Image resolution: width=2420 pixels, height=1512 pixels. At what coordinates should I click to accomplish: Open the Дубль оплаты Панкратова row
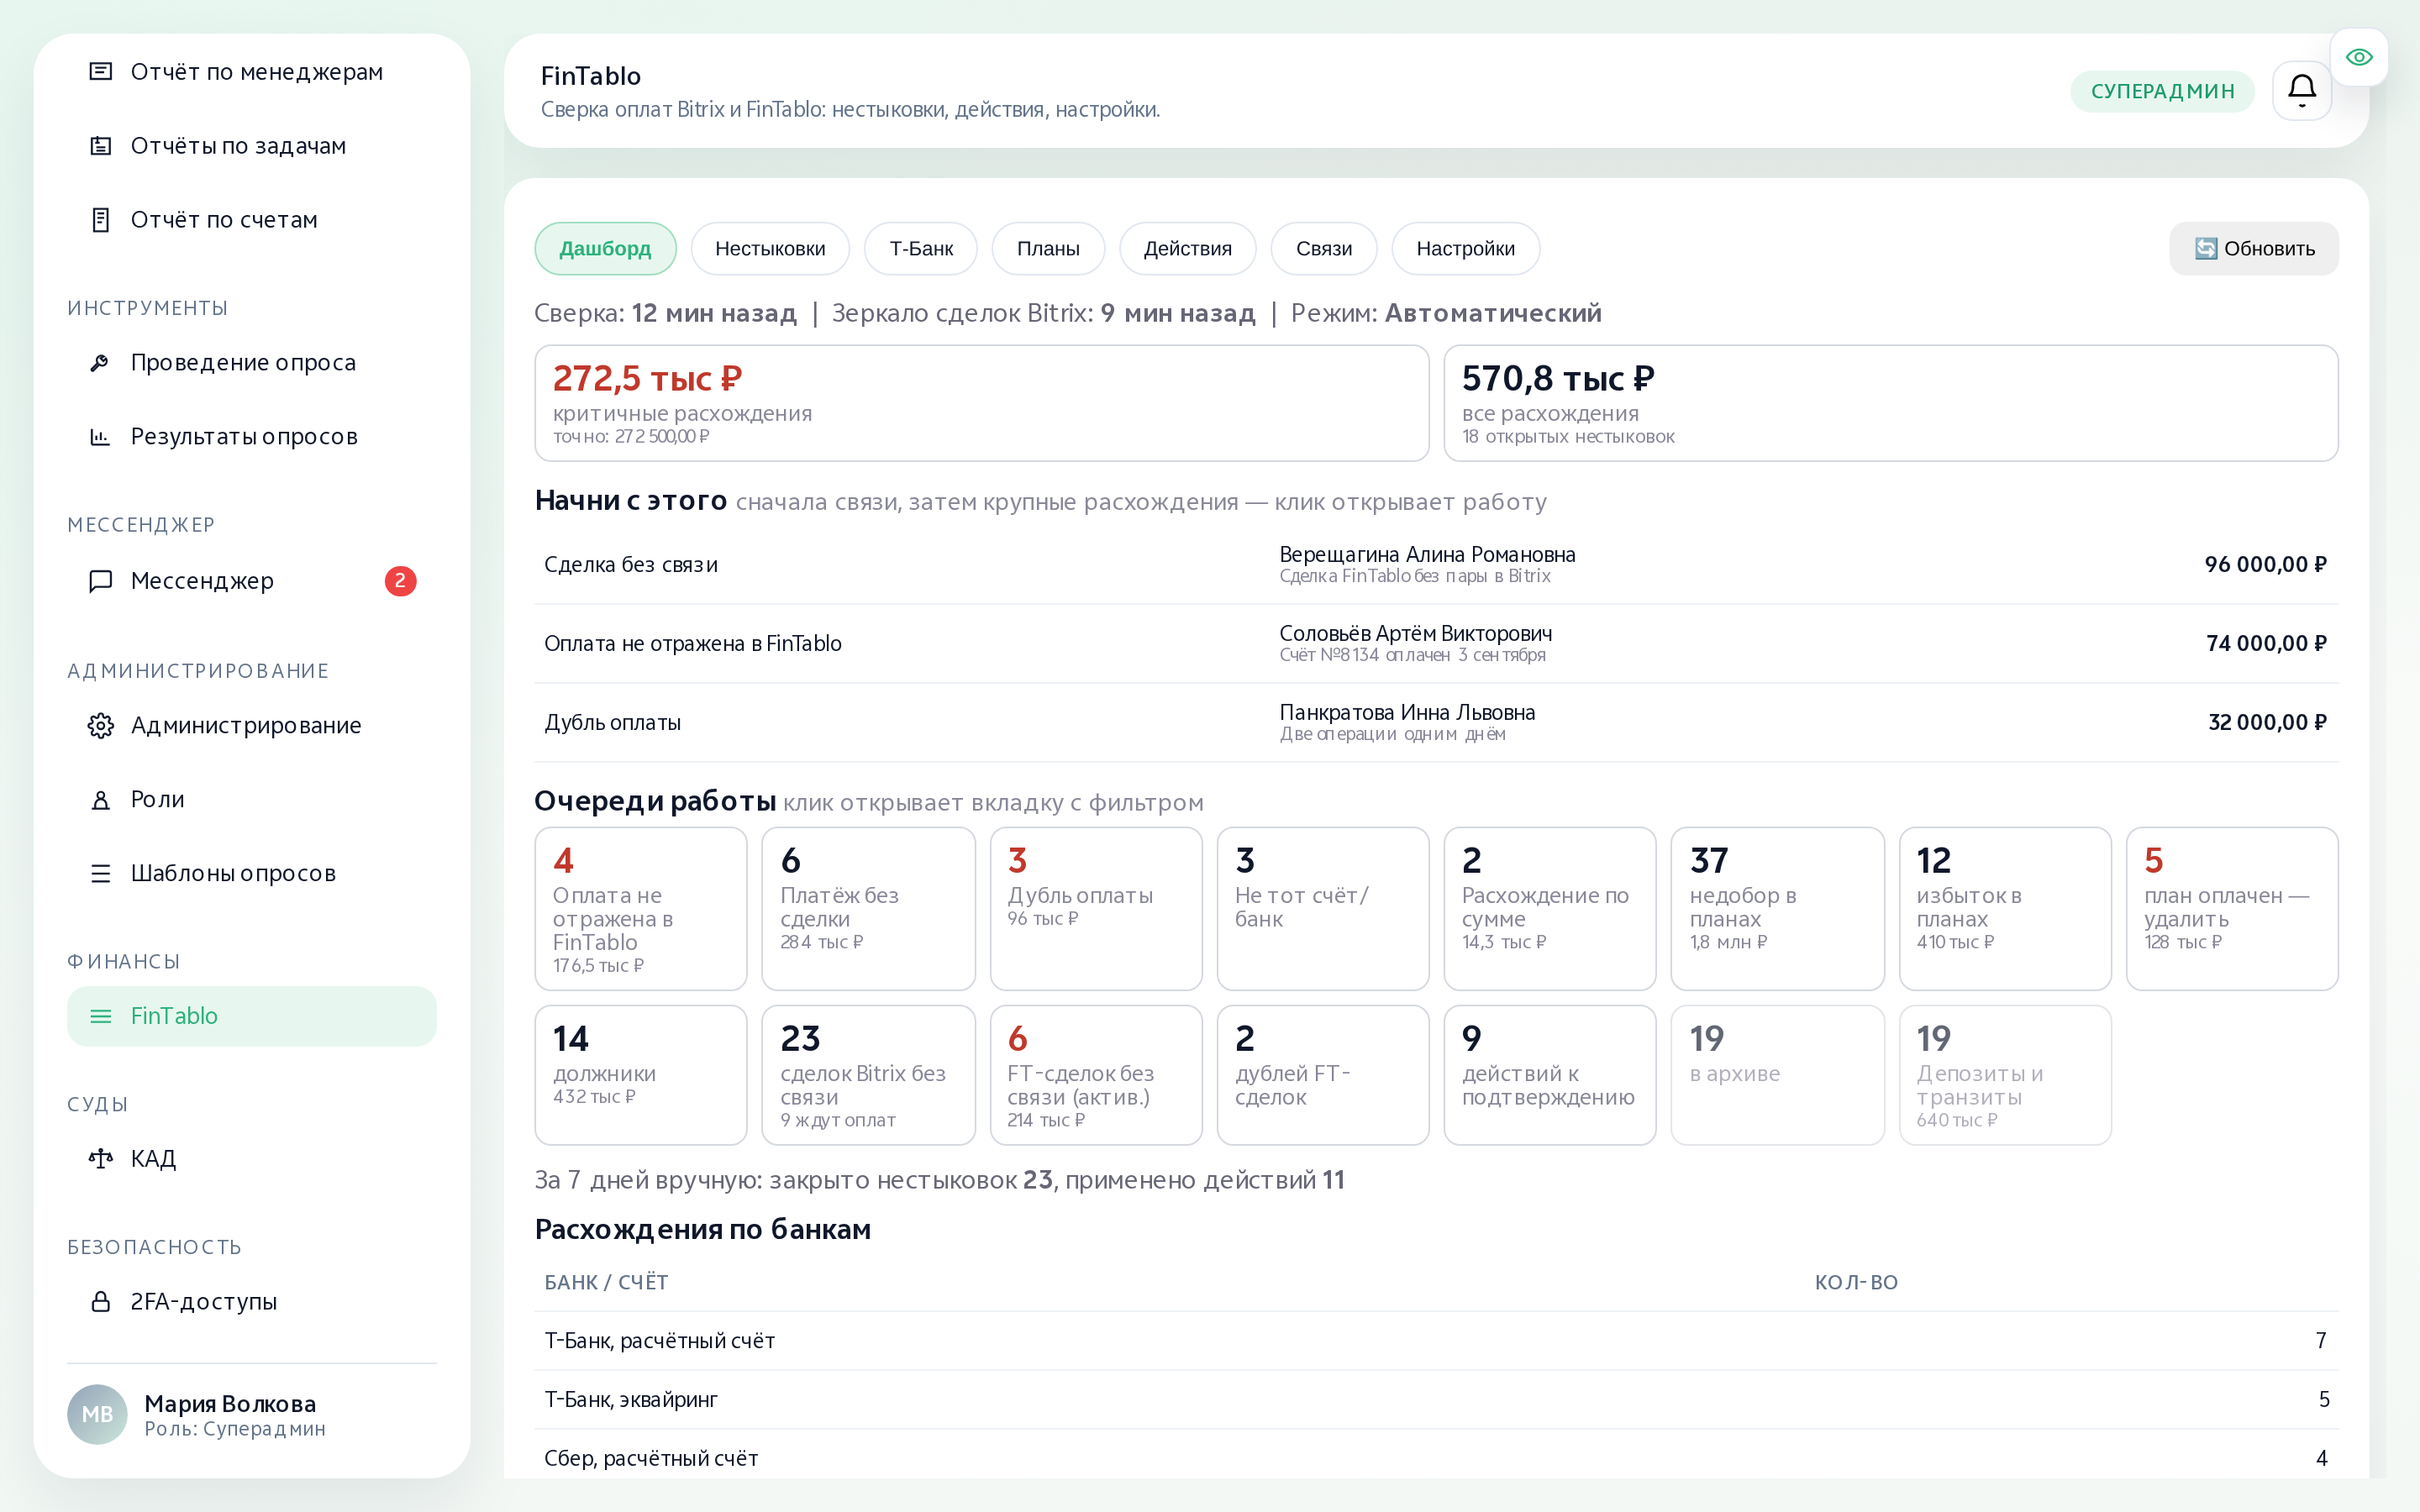click(x=1436, y=723)
